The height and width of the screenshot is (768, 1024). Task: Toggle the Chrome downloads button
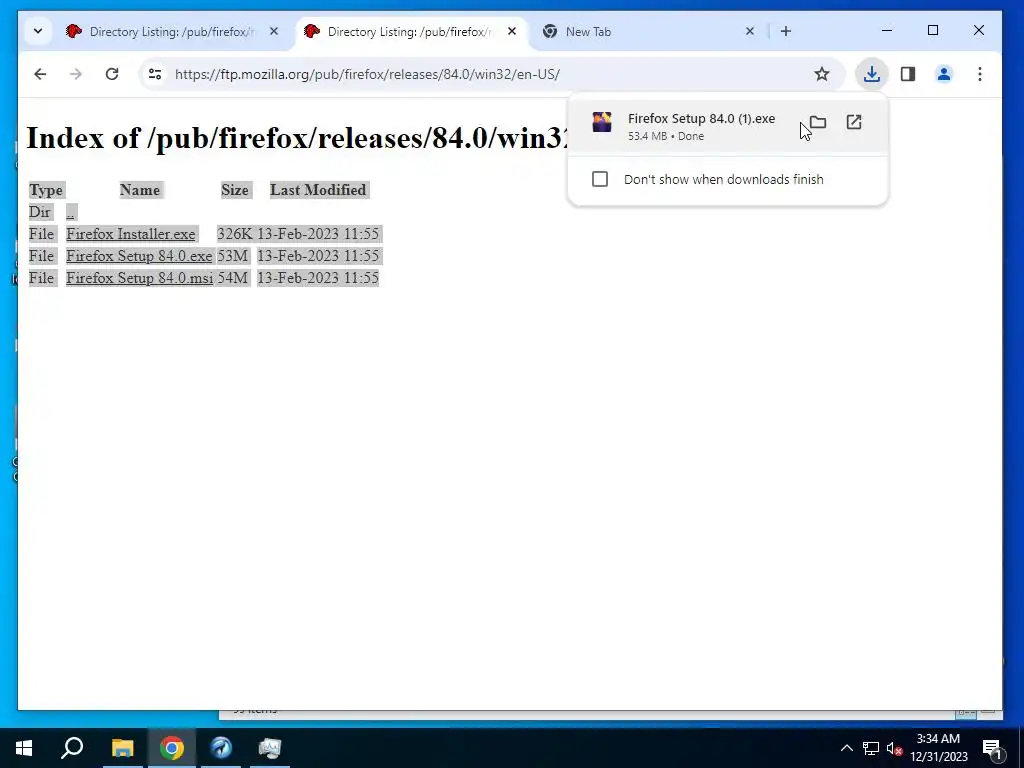[871, 74]
